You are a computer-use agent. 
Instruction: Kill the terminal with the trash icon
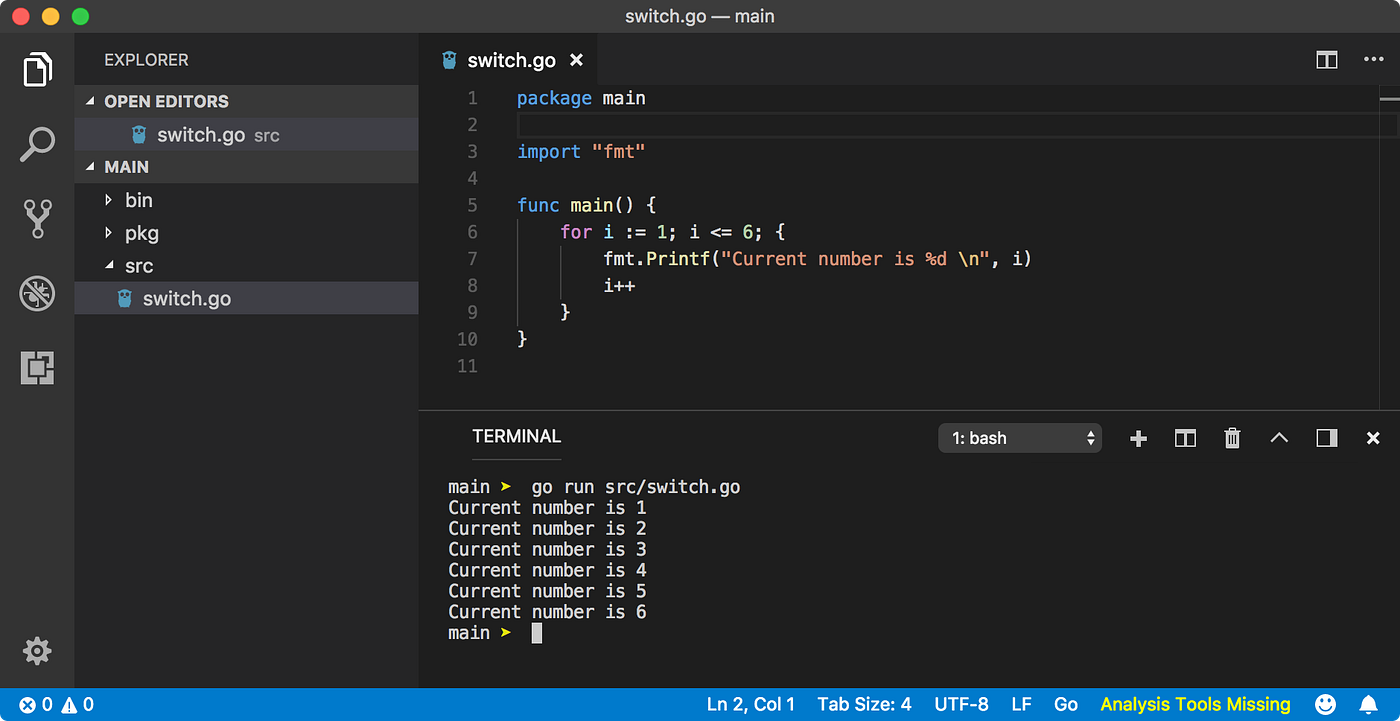[x=1232, y=438]
